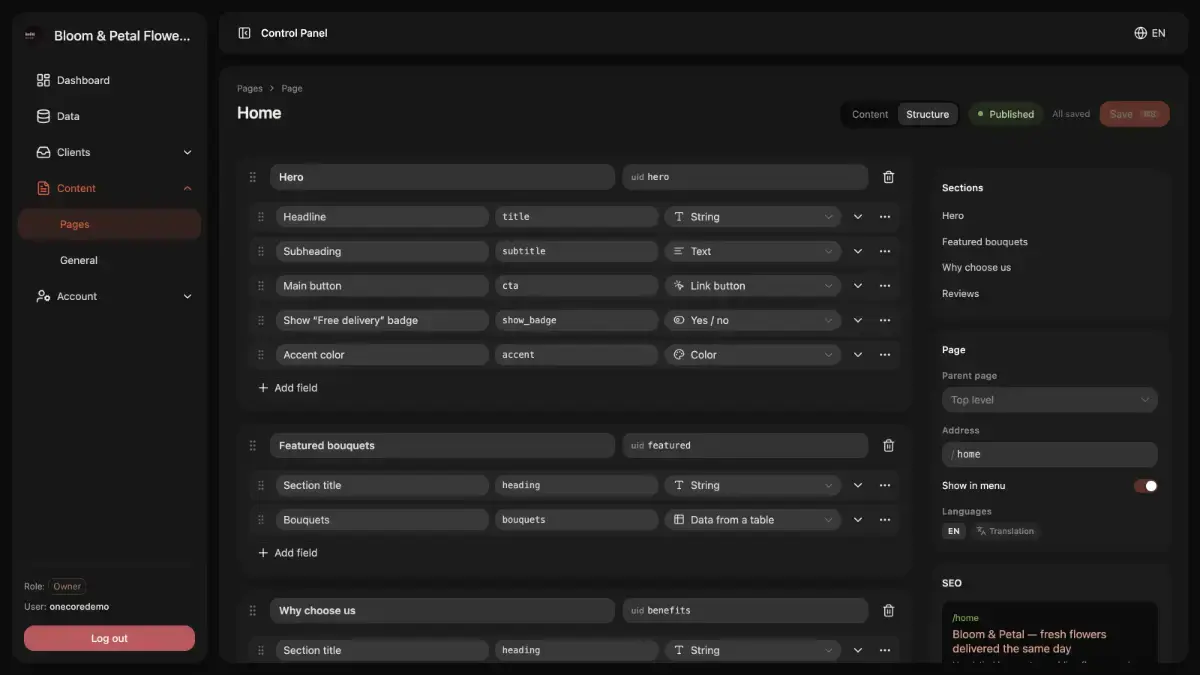Click drag handle of Main button field
The width and height of the screenshot is (1200, 675).
(x=261, y=286)
